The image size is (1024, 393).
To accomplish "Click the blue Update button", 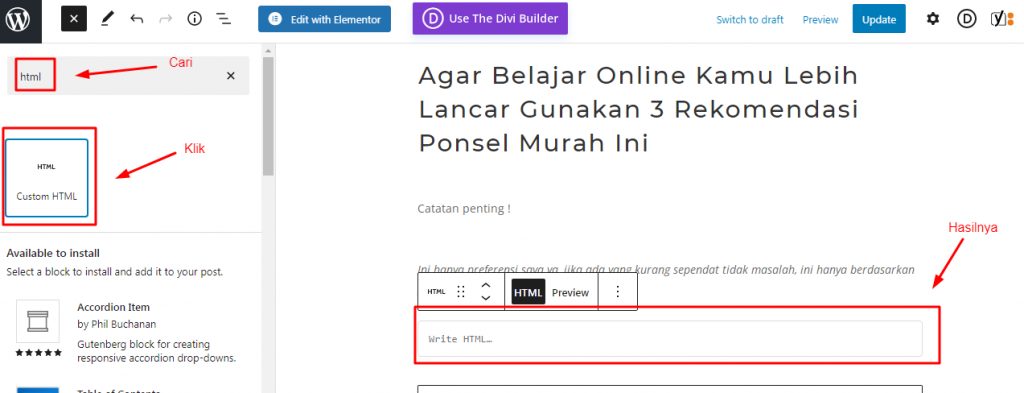I will (x=878, y=20).
